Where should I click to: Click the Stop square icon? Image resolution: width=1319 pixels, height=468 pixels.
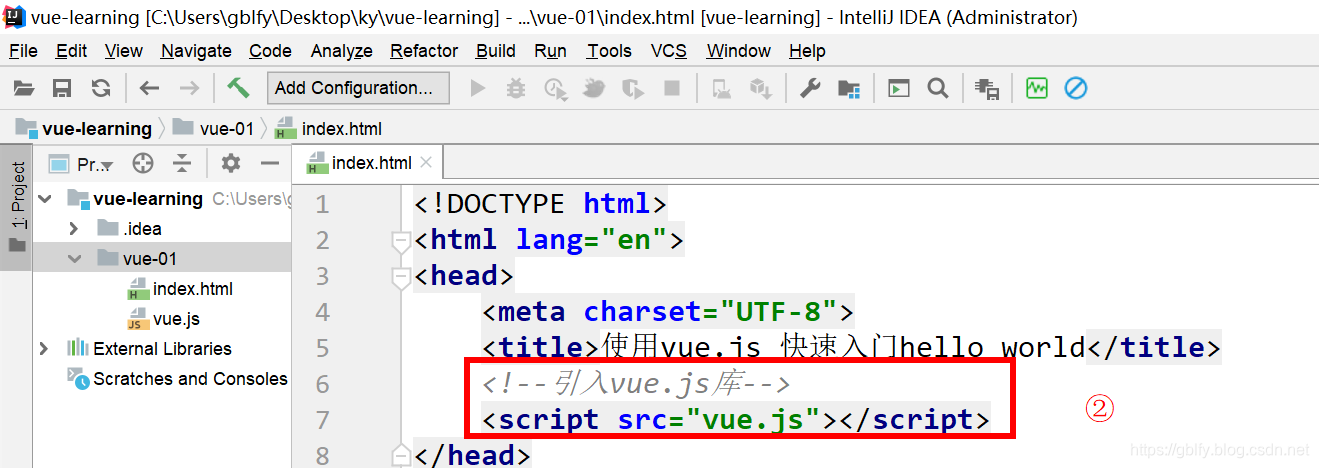tap(672, 89)
